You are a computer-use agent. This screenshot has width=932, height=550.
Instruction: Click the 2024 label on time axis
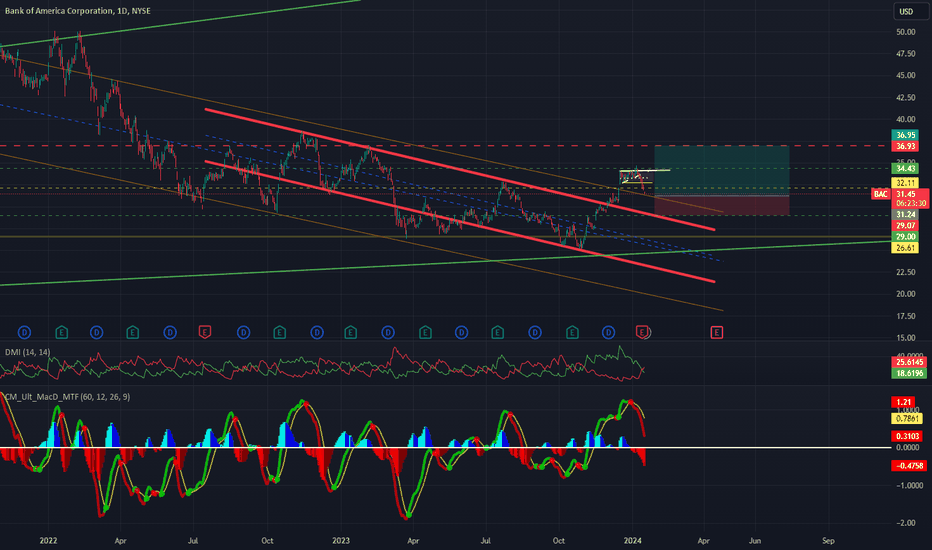click(632, 540)
